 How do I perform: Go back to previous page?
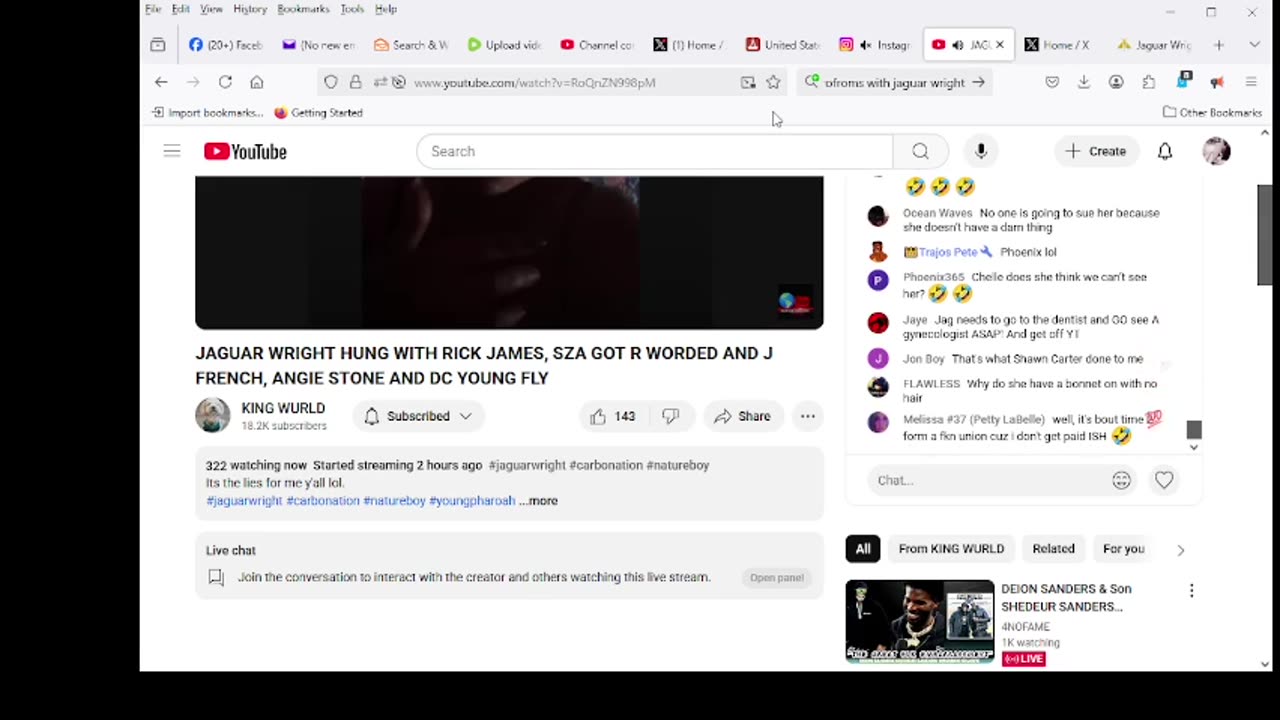(161, 82)
